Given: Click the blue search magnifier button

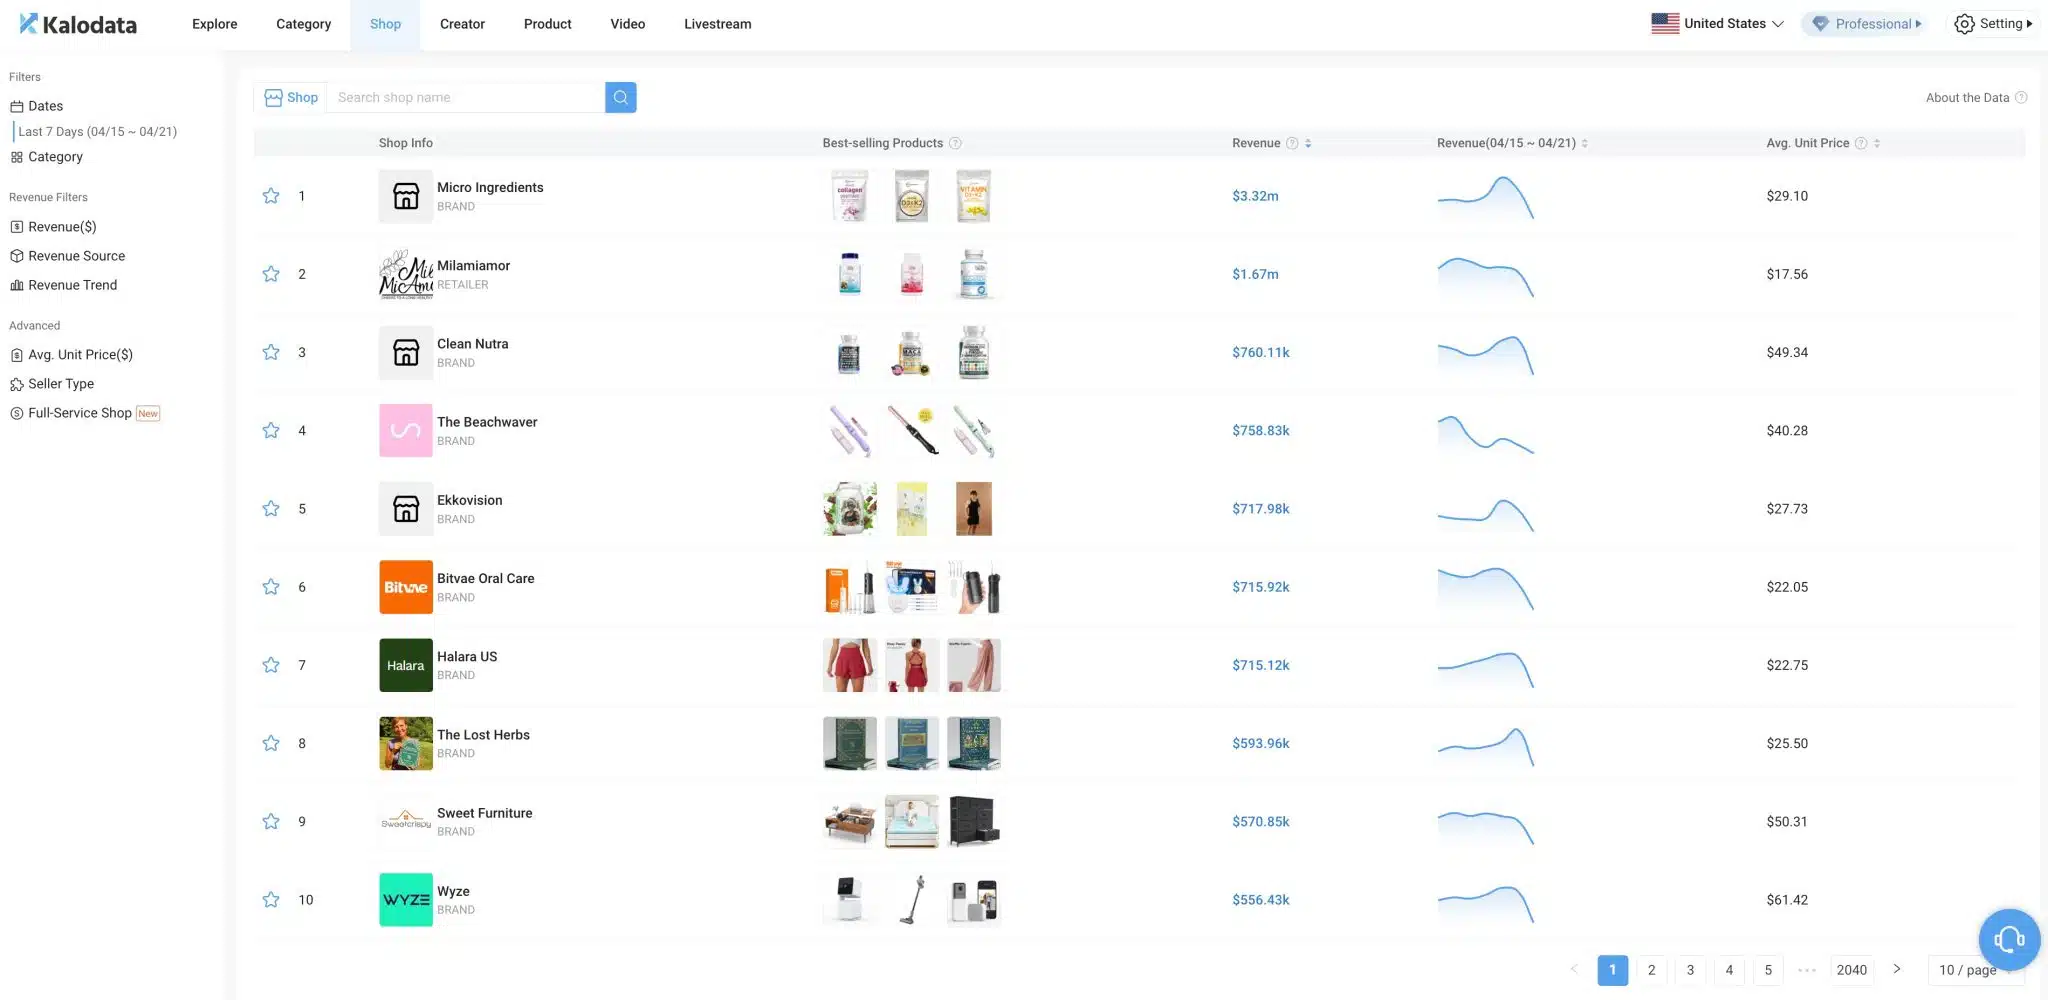Looking at the screenshot, I should pyautogui.click(x=621, y=97).
